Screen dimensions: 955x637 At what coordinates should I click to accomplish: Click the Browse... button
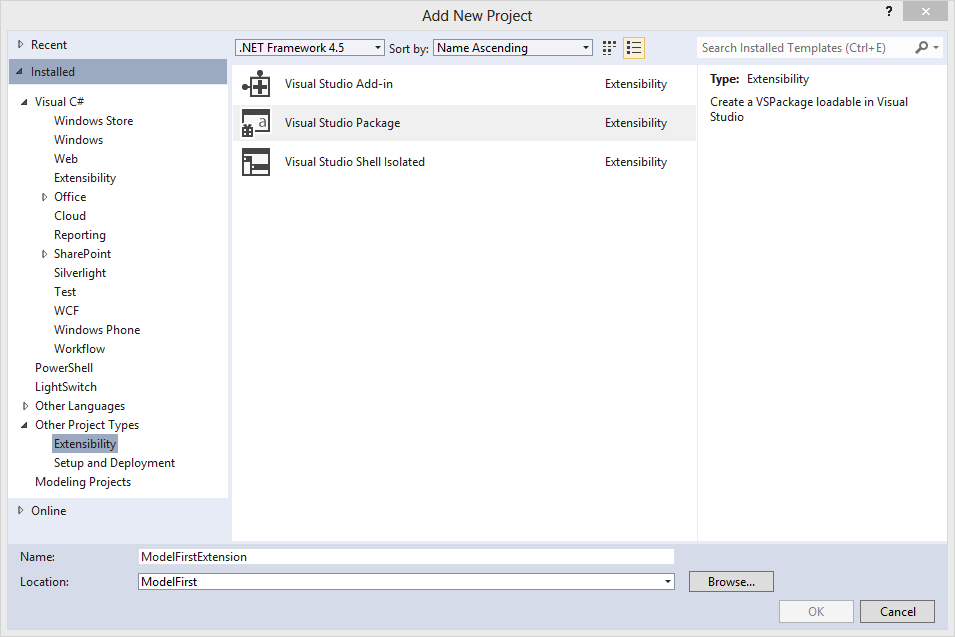(x=731, y=582)
